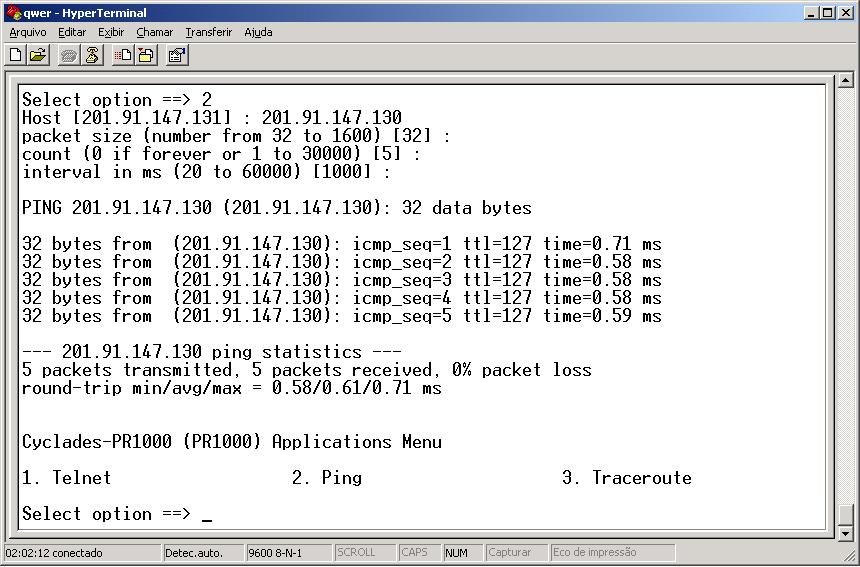Open the Editar menu
Viewport: 860px width, 567px height.
[x=72, y=32]
